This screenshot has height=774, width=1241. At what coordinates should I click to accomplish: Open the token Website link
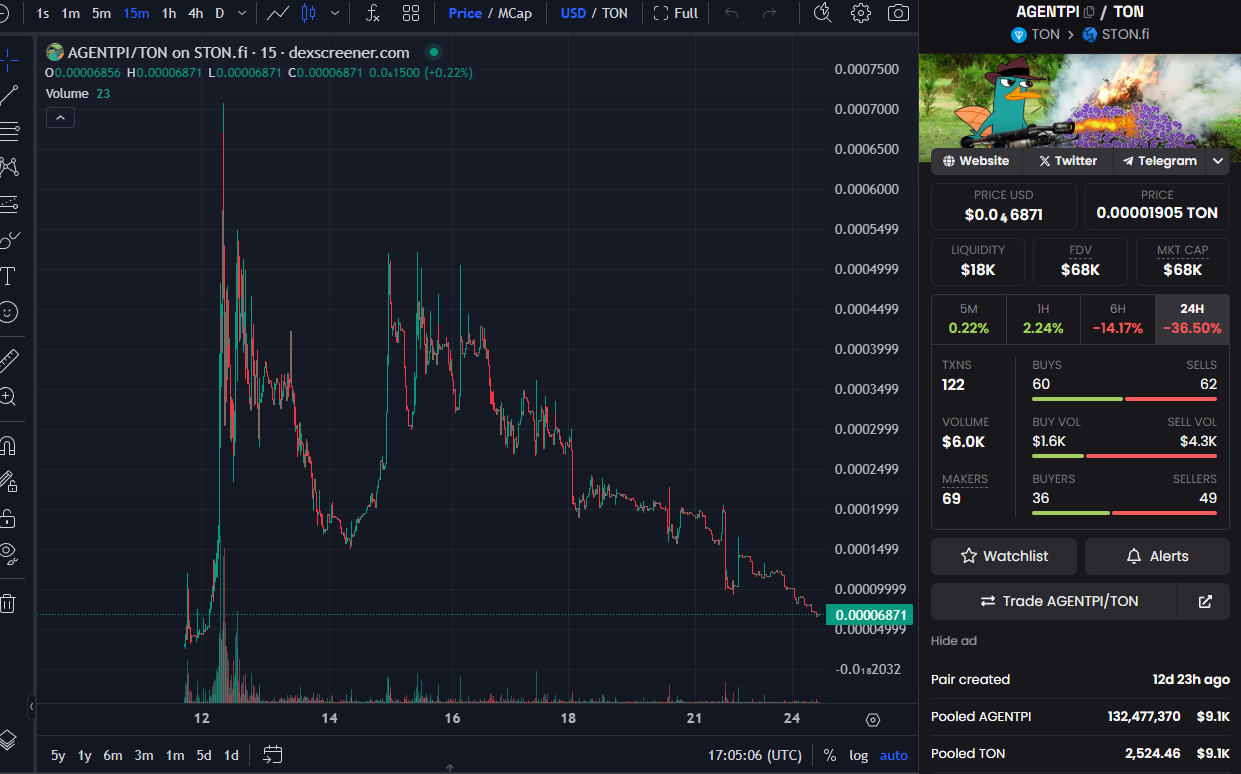pos(976,161)
